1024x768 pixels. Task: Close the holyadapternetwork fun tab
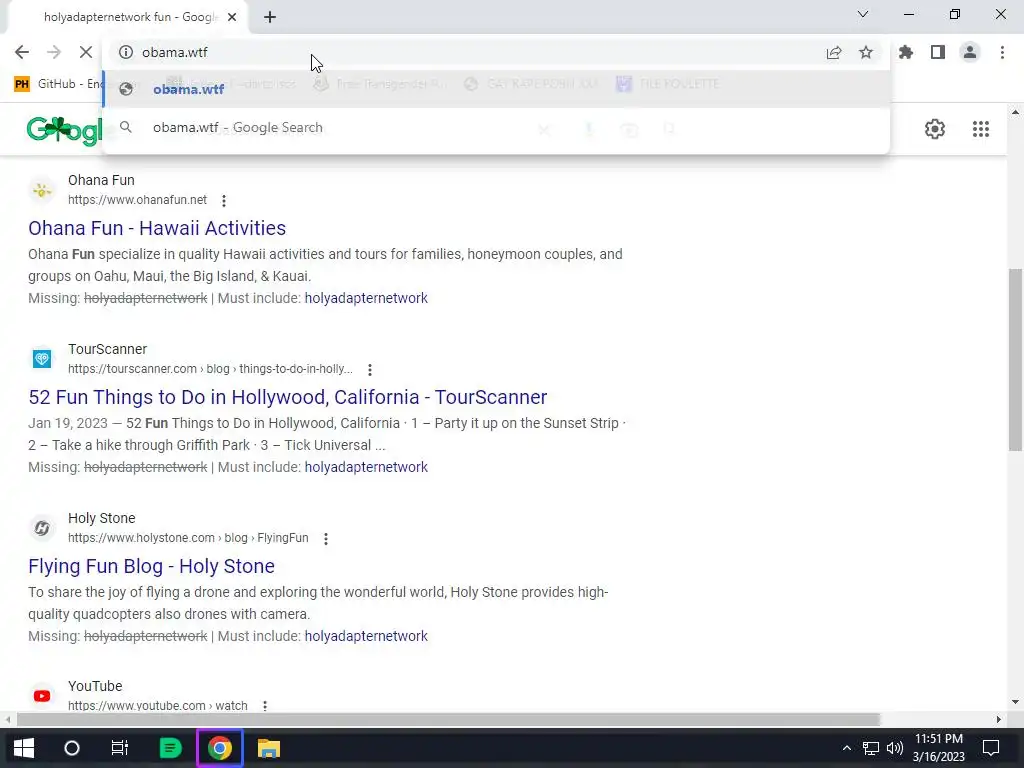[232, 17]
